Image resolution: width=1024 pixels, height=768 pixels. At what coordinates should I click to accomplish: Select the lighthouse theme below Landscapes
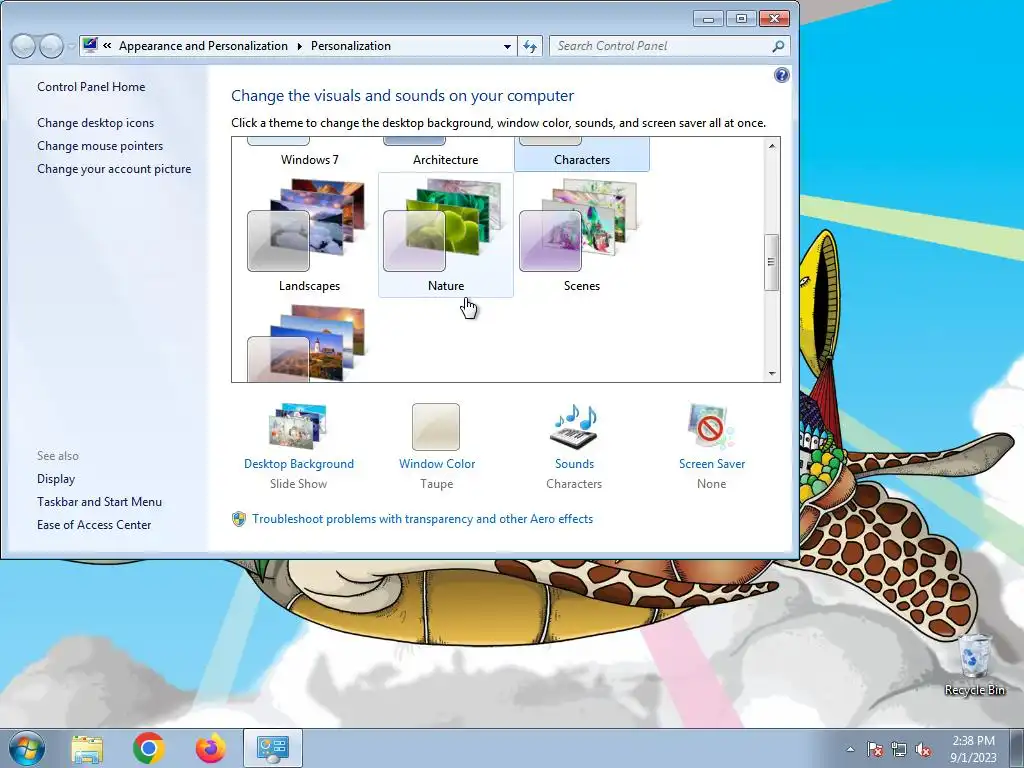click(x=307, y=343)
